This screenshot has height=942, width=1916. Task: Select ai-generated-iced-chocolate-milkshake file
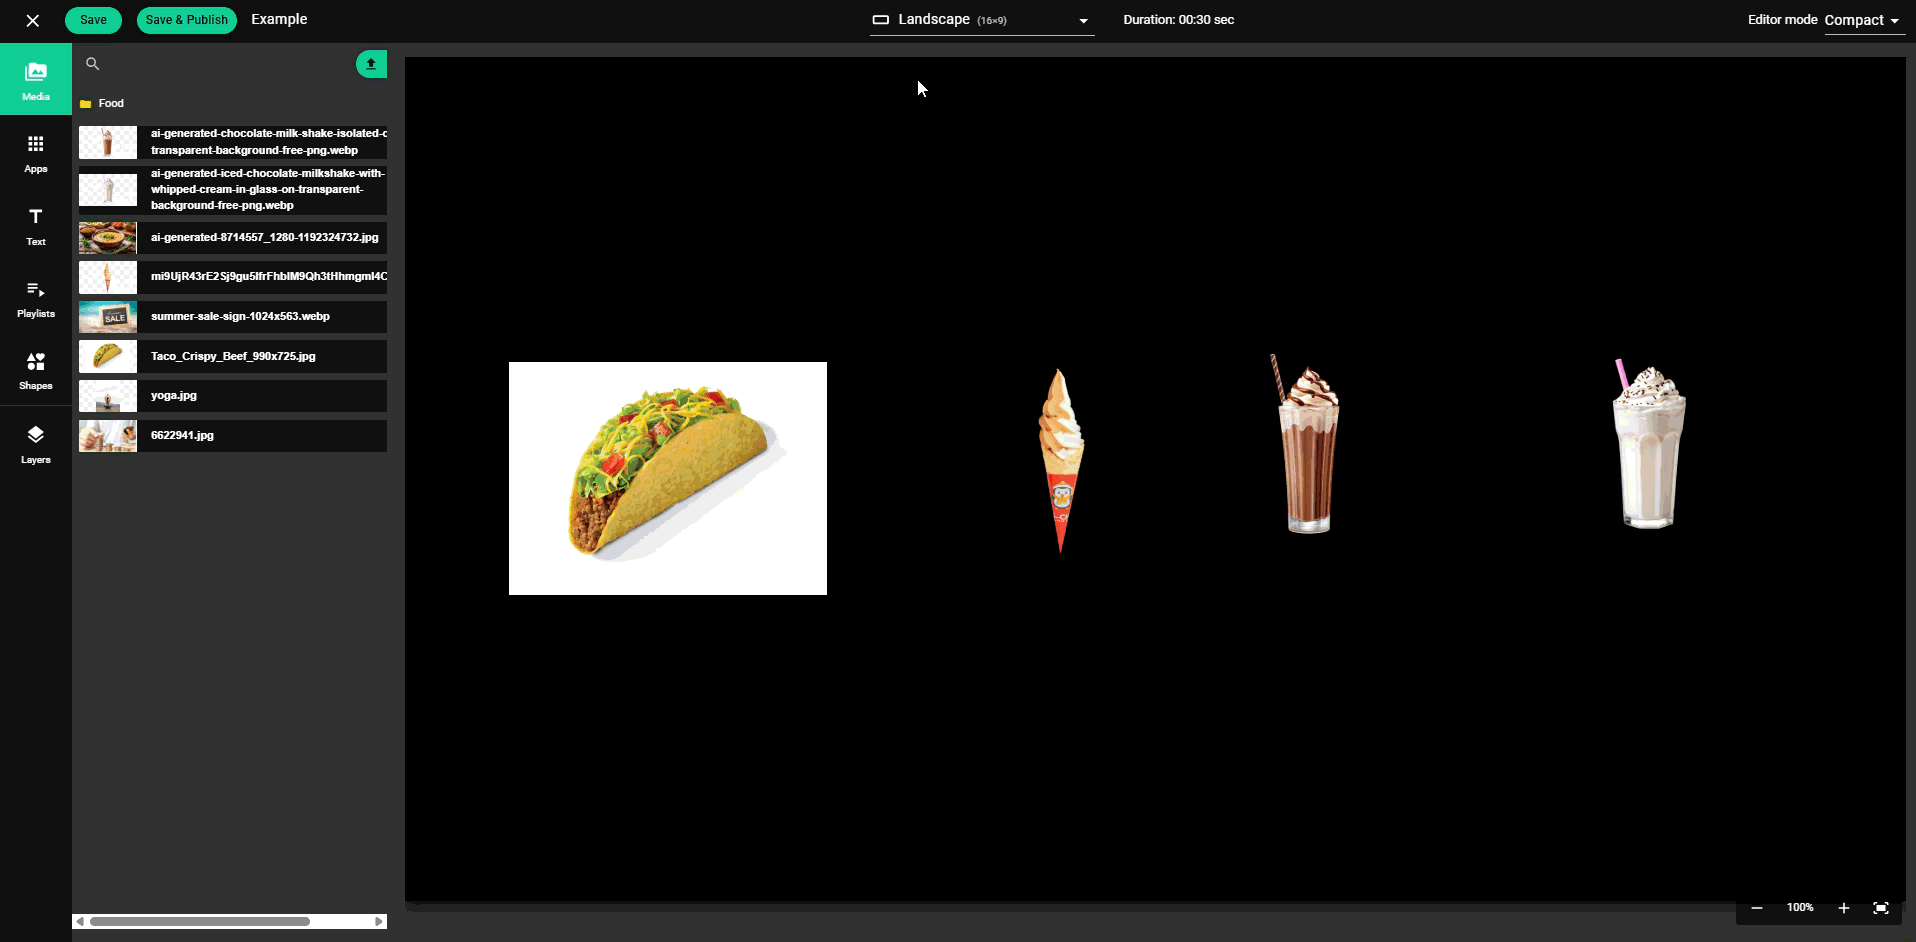[233, 190]
